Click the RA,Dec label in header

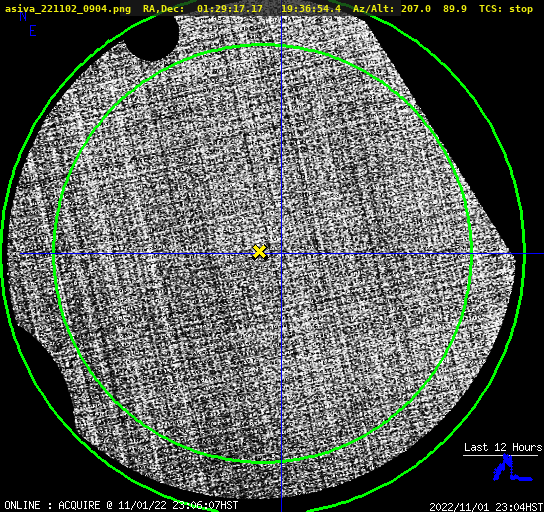(x=164, y=8)
